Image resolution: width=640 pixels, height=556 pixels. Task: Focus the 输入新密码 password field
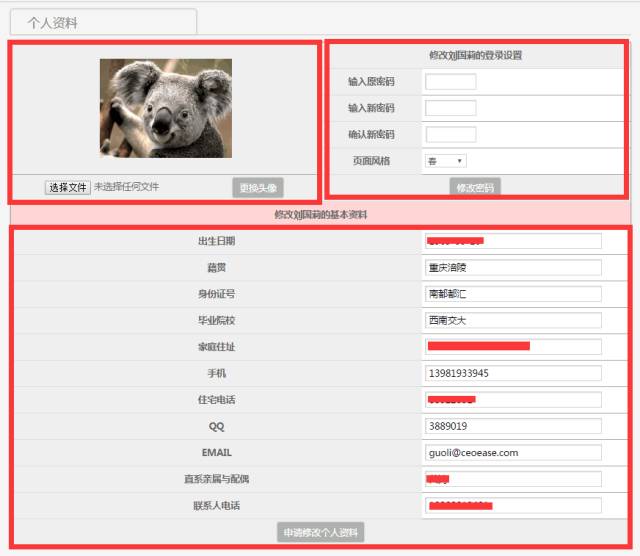tap(451, 108)
